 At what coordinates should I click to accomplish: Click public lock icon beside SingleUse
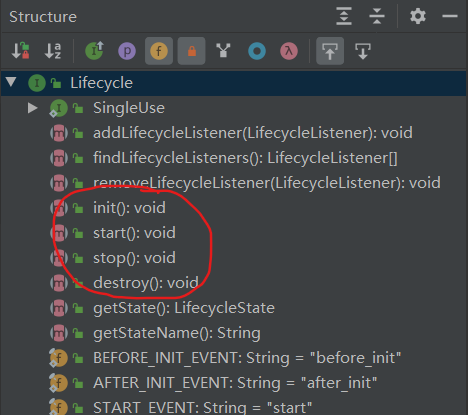[78, 108]
